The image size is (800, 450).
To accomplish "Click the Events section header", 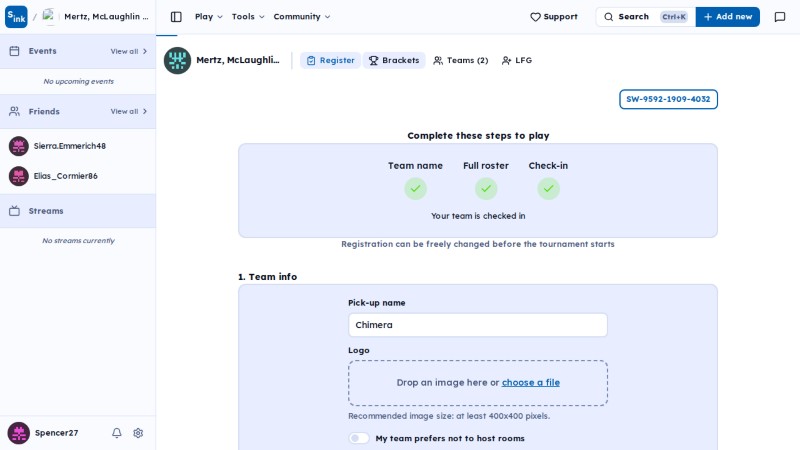I will pos(78,51).
